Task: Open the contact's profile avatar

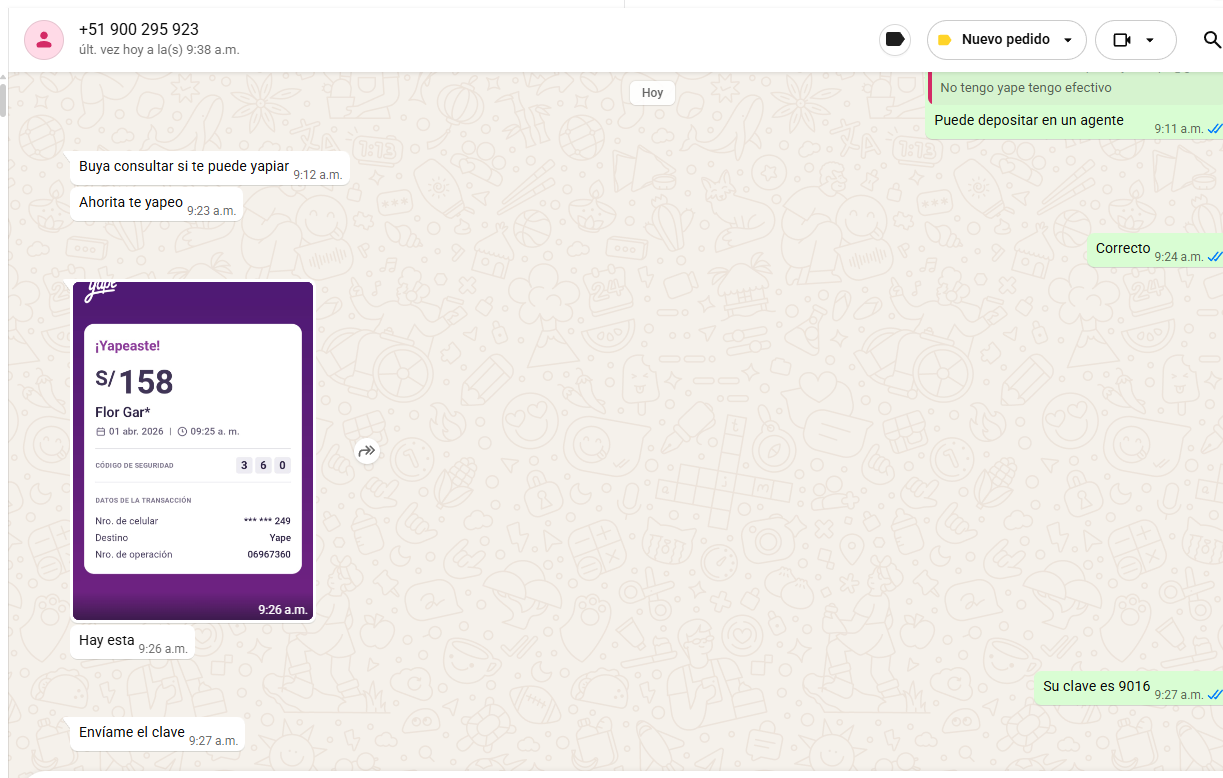Action: (x=44, y=40)
